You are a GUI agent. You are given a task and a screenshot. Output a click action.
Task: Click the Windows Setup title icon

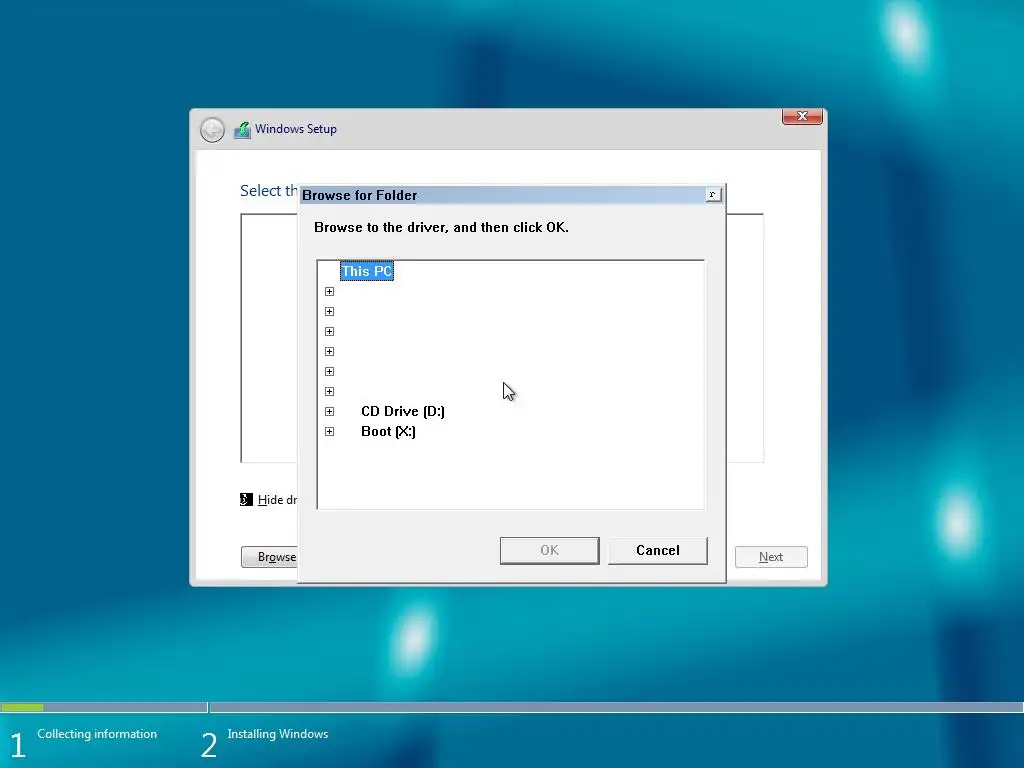coord(242,129)
